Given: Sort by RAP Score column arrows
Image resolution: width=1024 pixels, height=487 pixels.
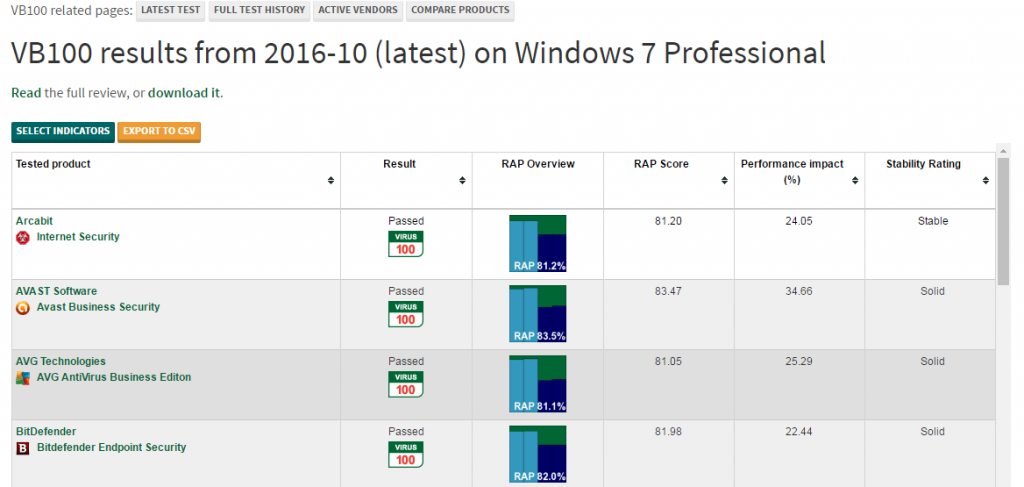Looking at the screenshot, I should (x=724, y=181).
